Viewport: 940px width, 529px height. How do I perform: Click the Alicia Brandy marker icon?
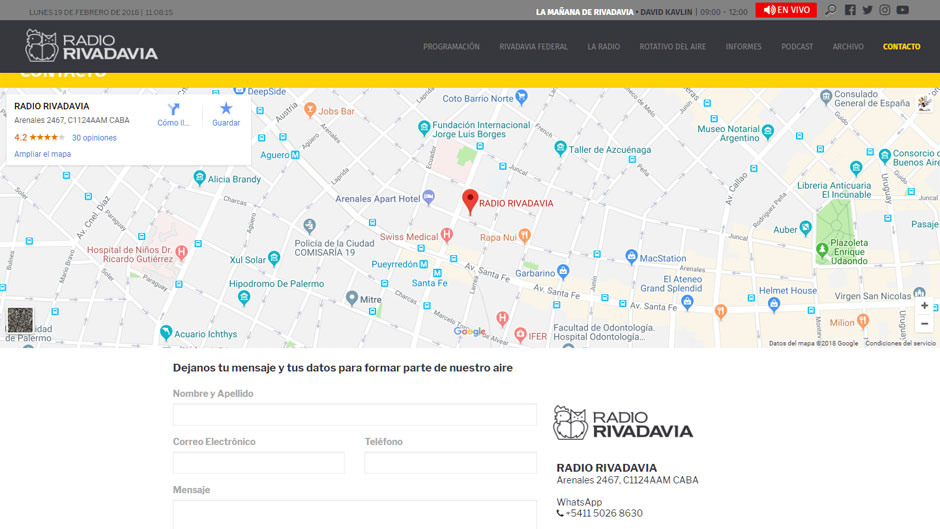[x=200, y=178]
